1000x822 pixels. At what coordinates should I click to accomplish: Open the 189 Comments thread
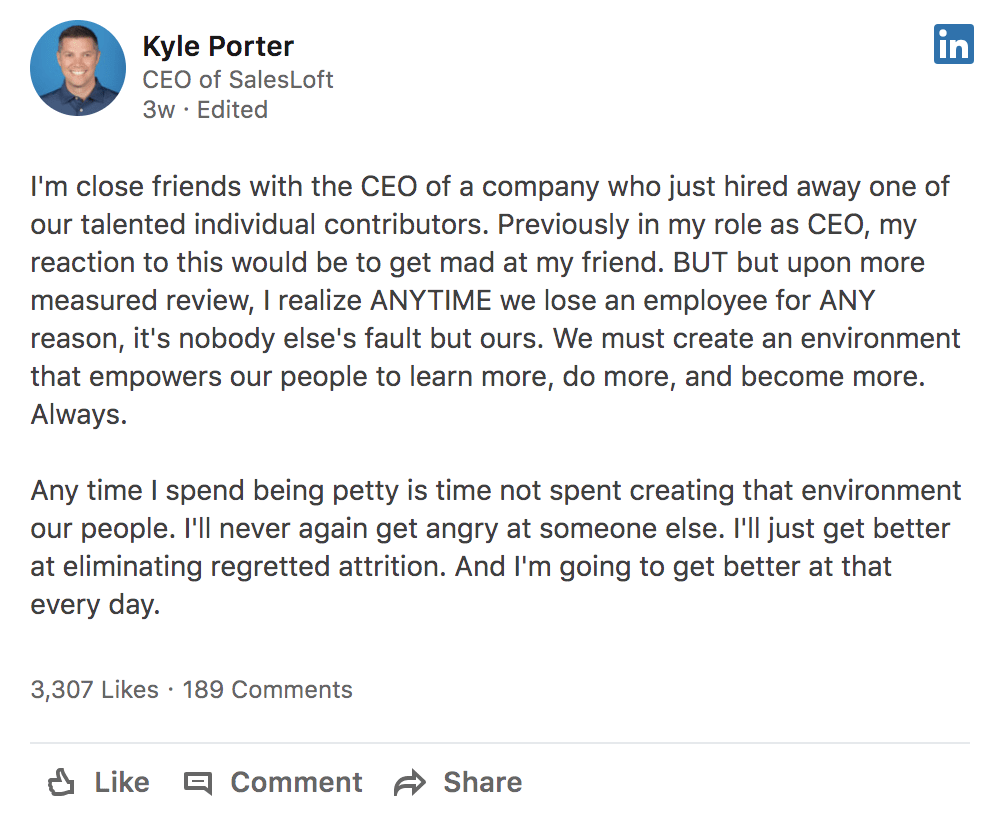267,689
